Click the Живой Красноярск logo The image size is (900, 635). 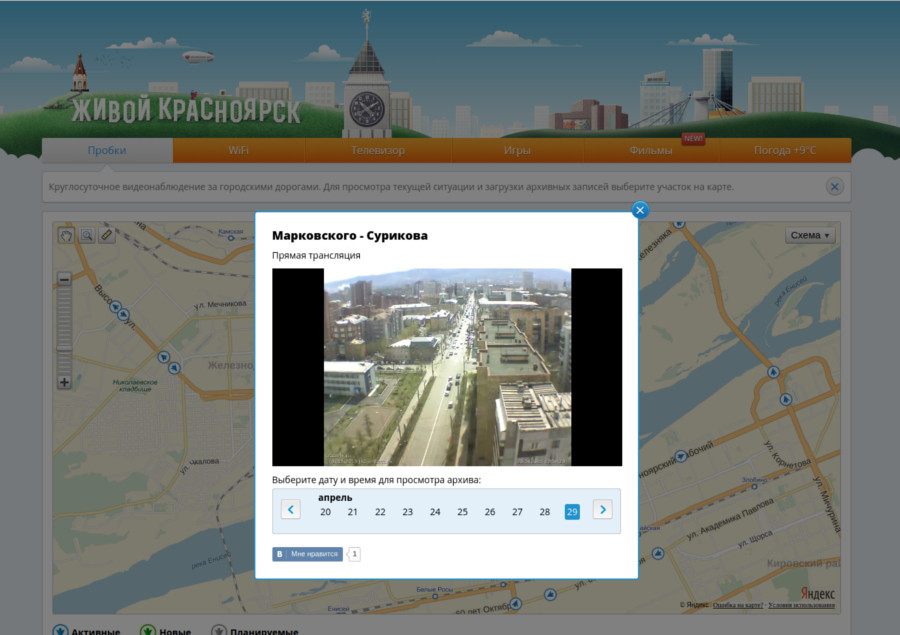(x=186, y=109)
